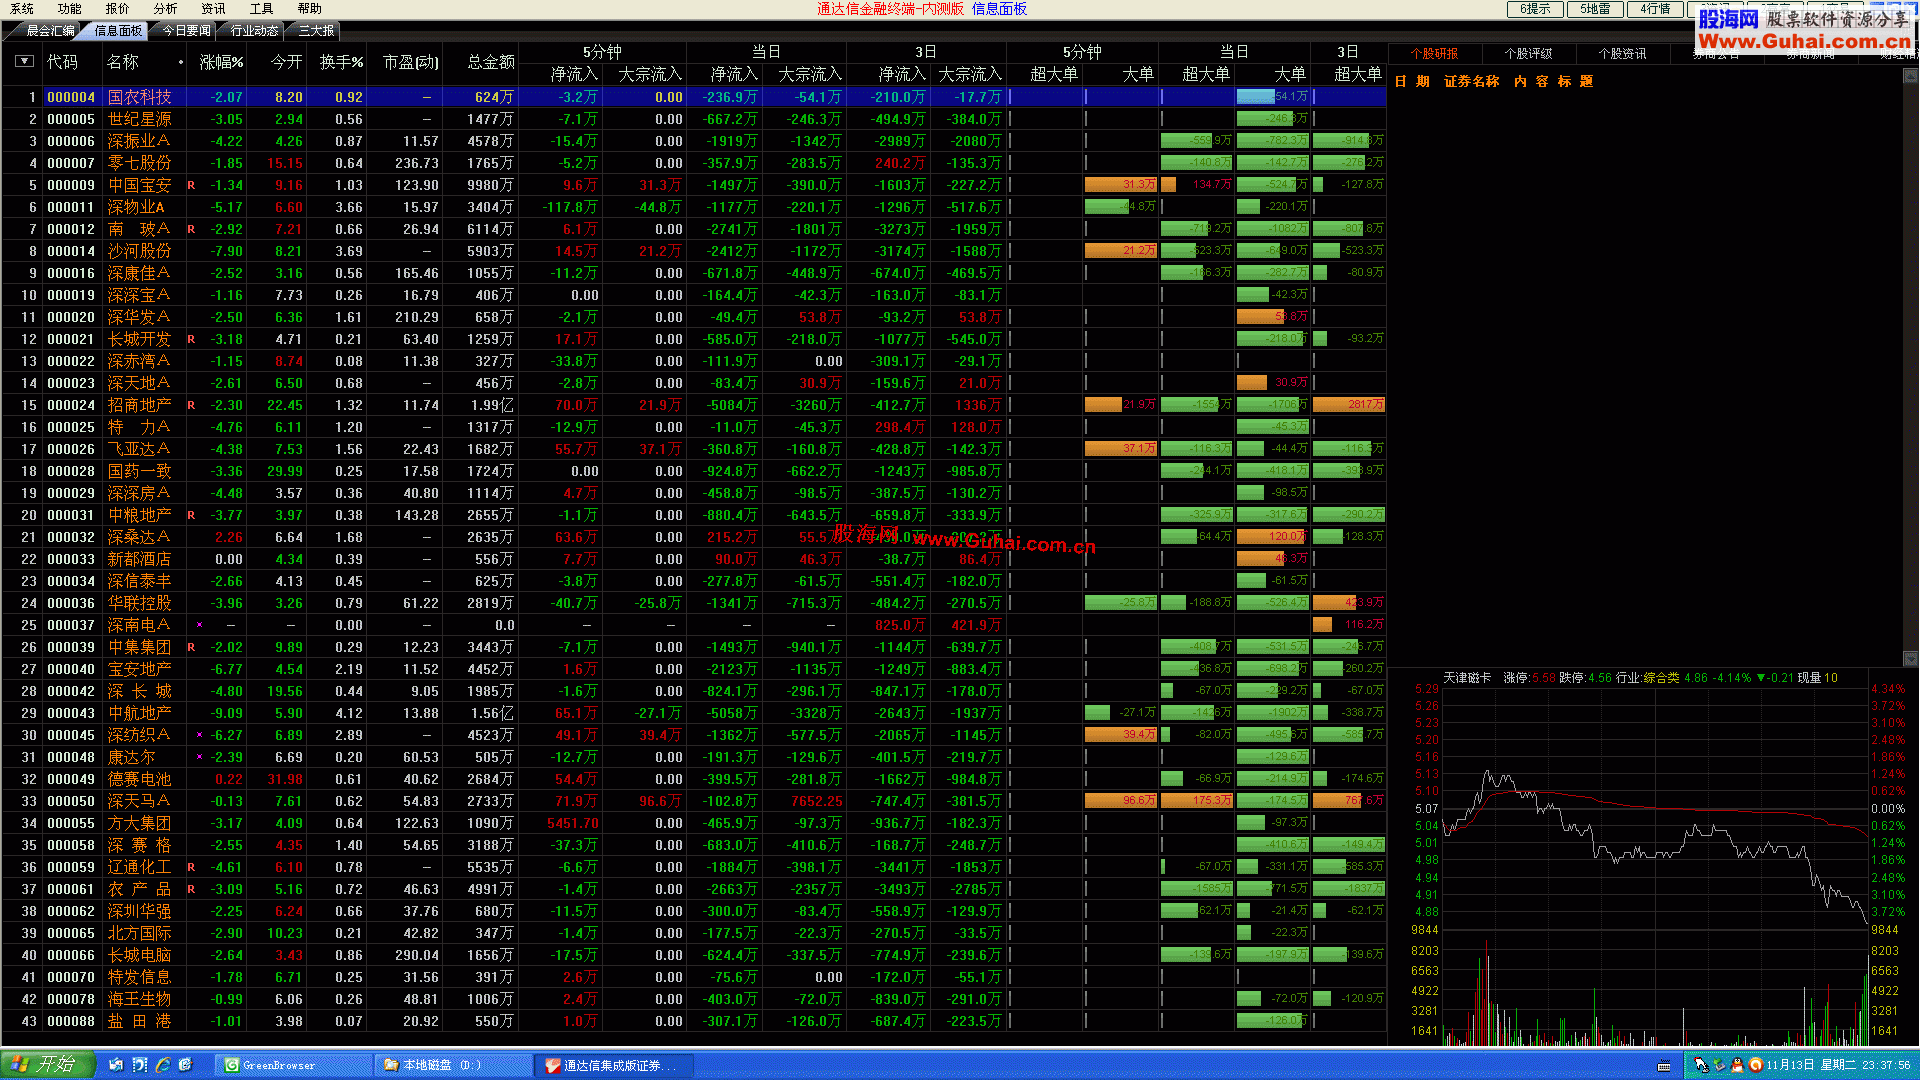Select stock row 国农科技
This screenshot has width=1920, height=1080.
click(694, 97)
